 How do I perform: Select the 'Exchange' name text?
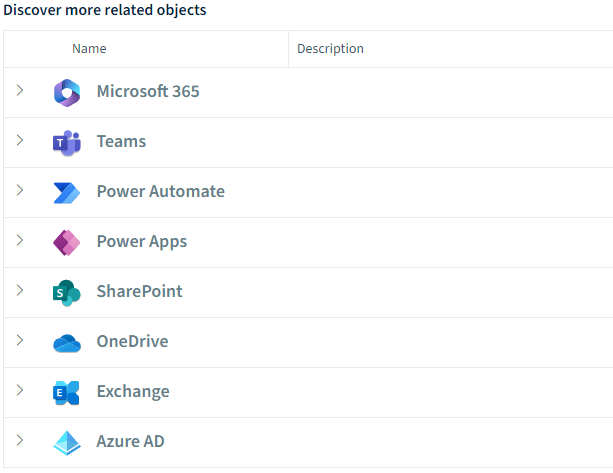click(133, 391)
